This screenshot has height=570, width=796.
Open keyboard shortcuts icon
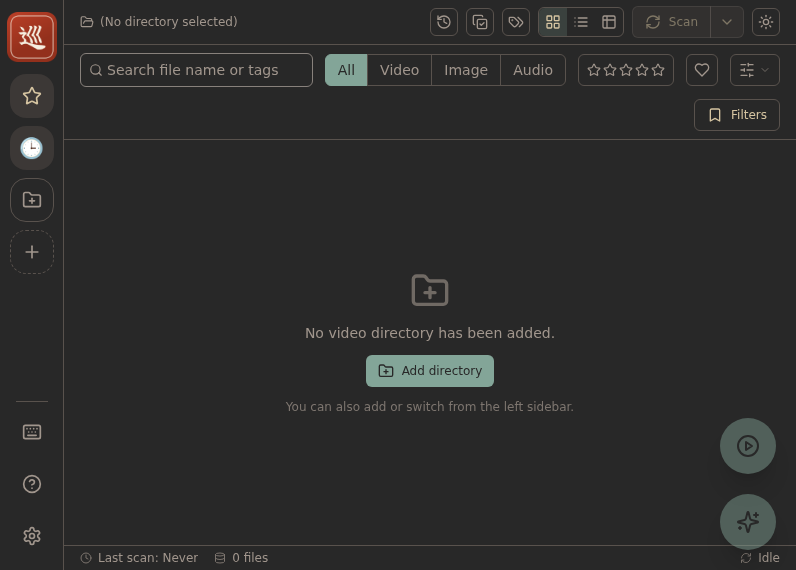click(x=32, y=432)
